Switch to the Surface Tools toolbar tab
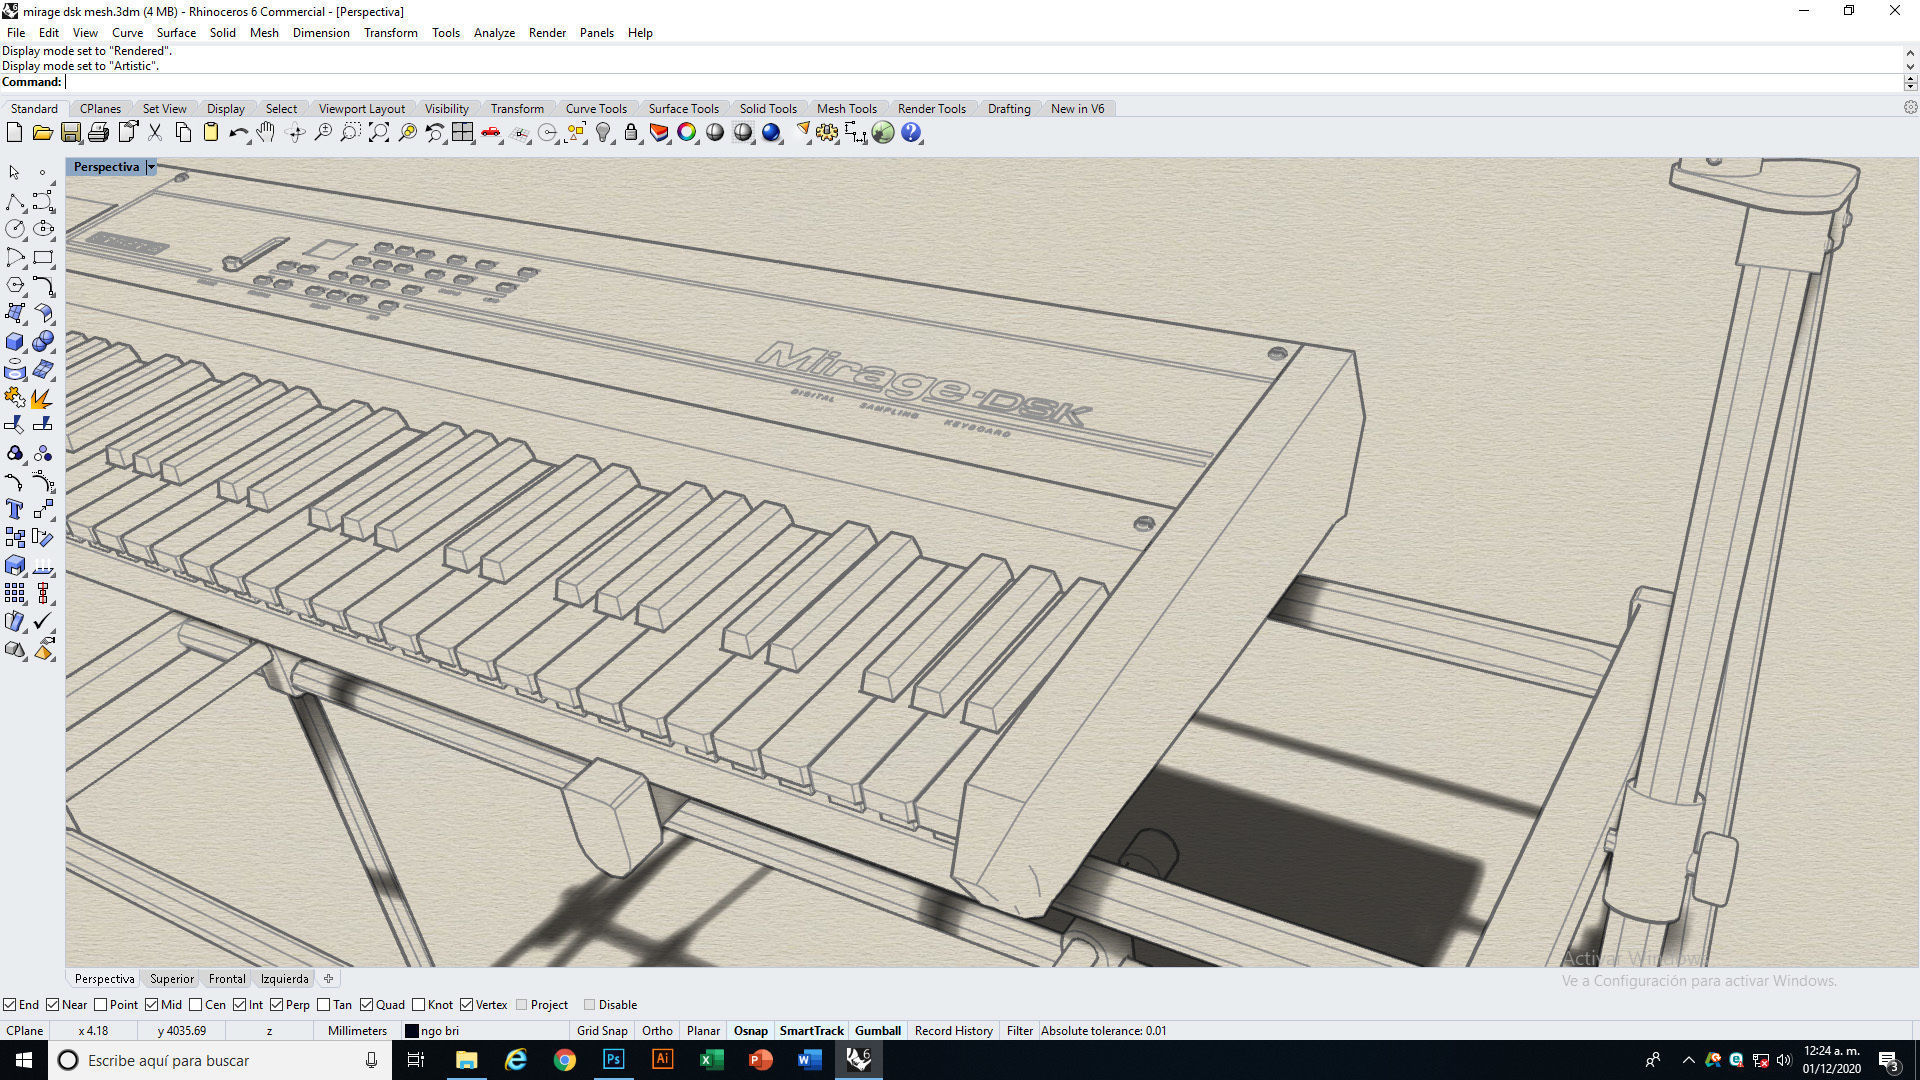 click(683, 109)
